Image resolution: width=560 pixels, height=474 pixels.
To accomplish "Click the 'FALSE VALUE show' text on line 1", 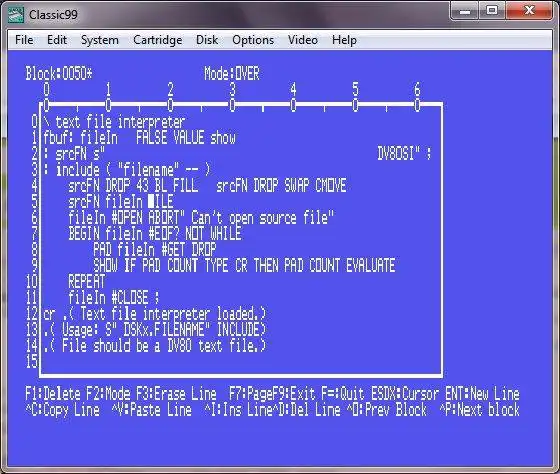I will click(186, 138).
